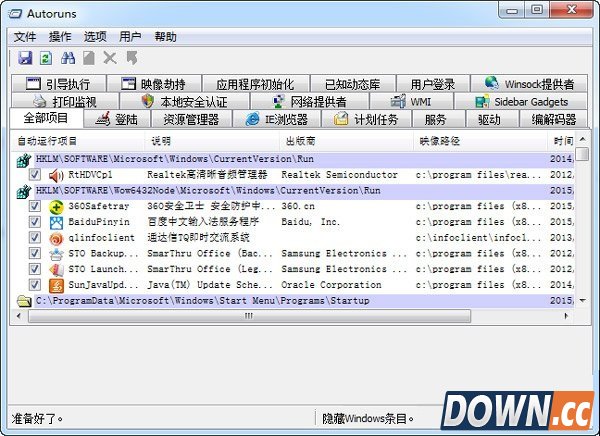This screenshot has height=436, width=600.
Task: Switch to the 映像劫持 tab
Action: pos(153,84)
